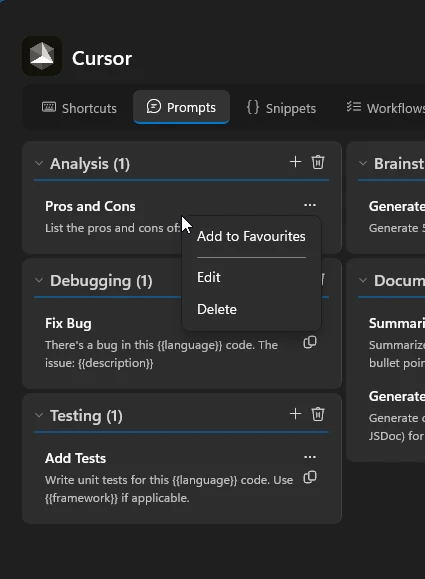Image resolution: width=425 pixels, height=579 pixels.
Task: Open the Add Tests more options menu
Action: click(310, 457)
